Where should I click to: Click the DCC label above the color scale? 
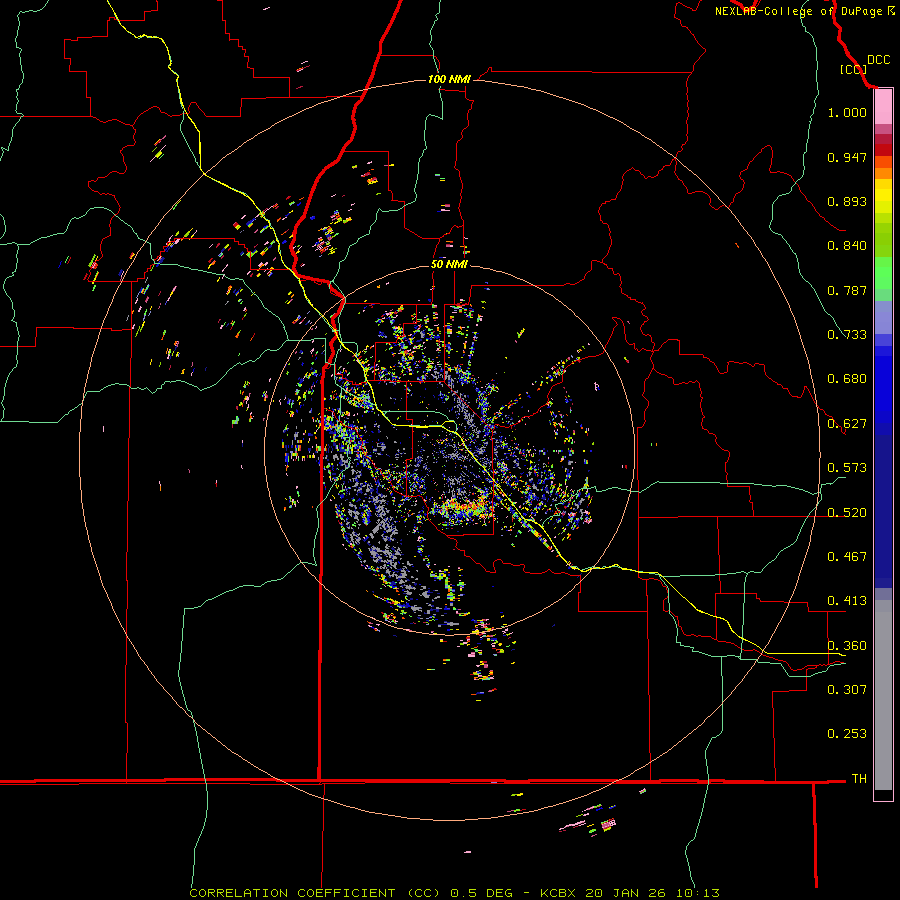(878, 60)
